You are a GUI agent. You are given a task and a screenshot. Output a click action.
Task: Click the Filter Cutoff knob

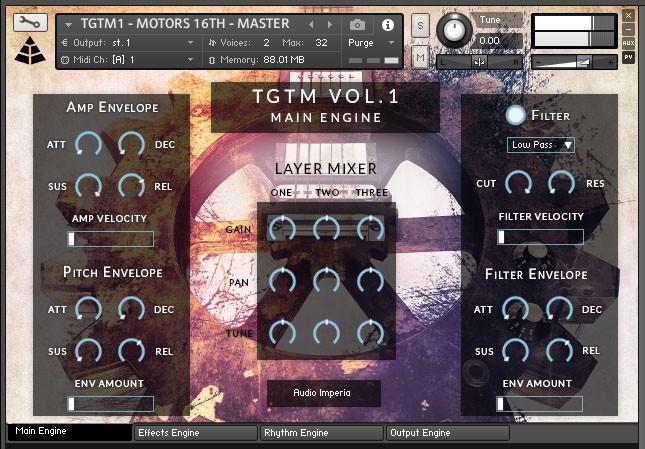point(518,182)
